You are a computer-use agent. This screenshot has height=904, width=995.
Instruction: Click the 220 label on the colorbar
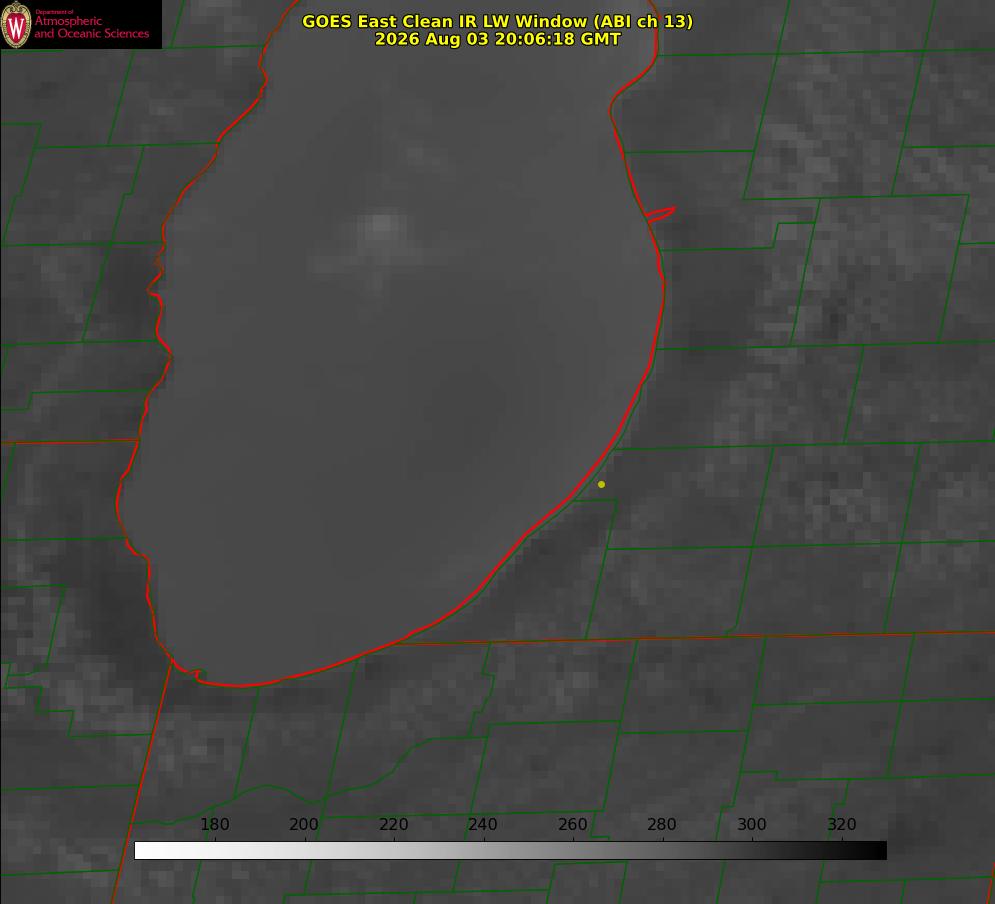pos(393,824)
